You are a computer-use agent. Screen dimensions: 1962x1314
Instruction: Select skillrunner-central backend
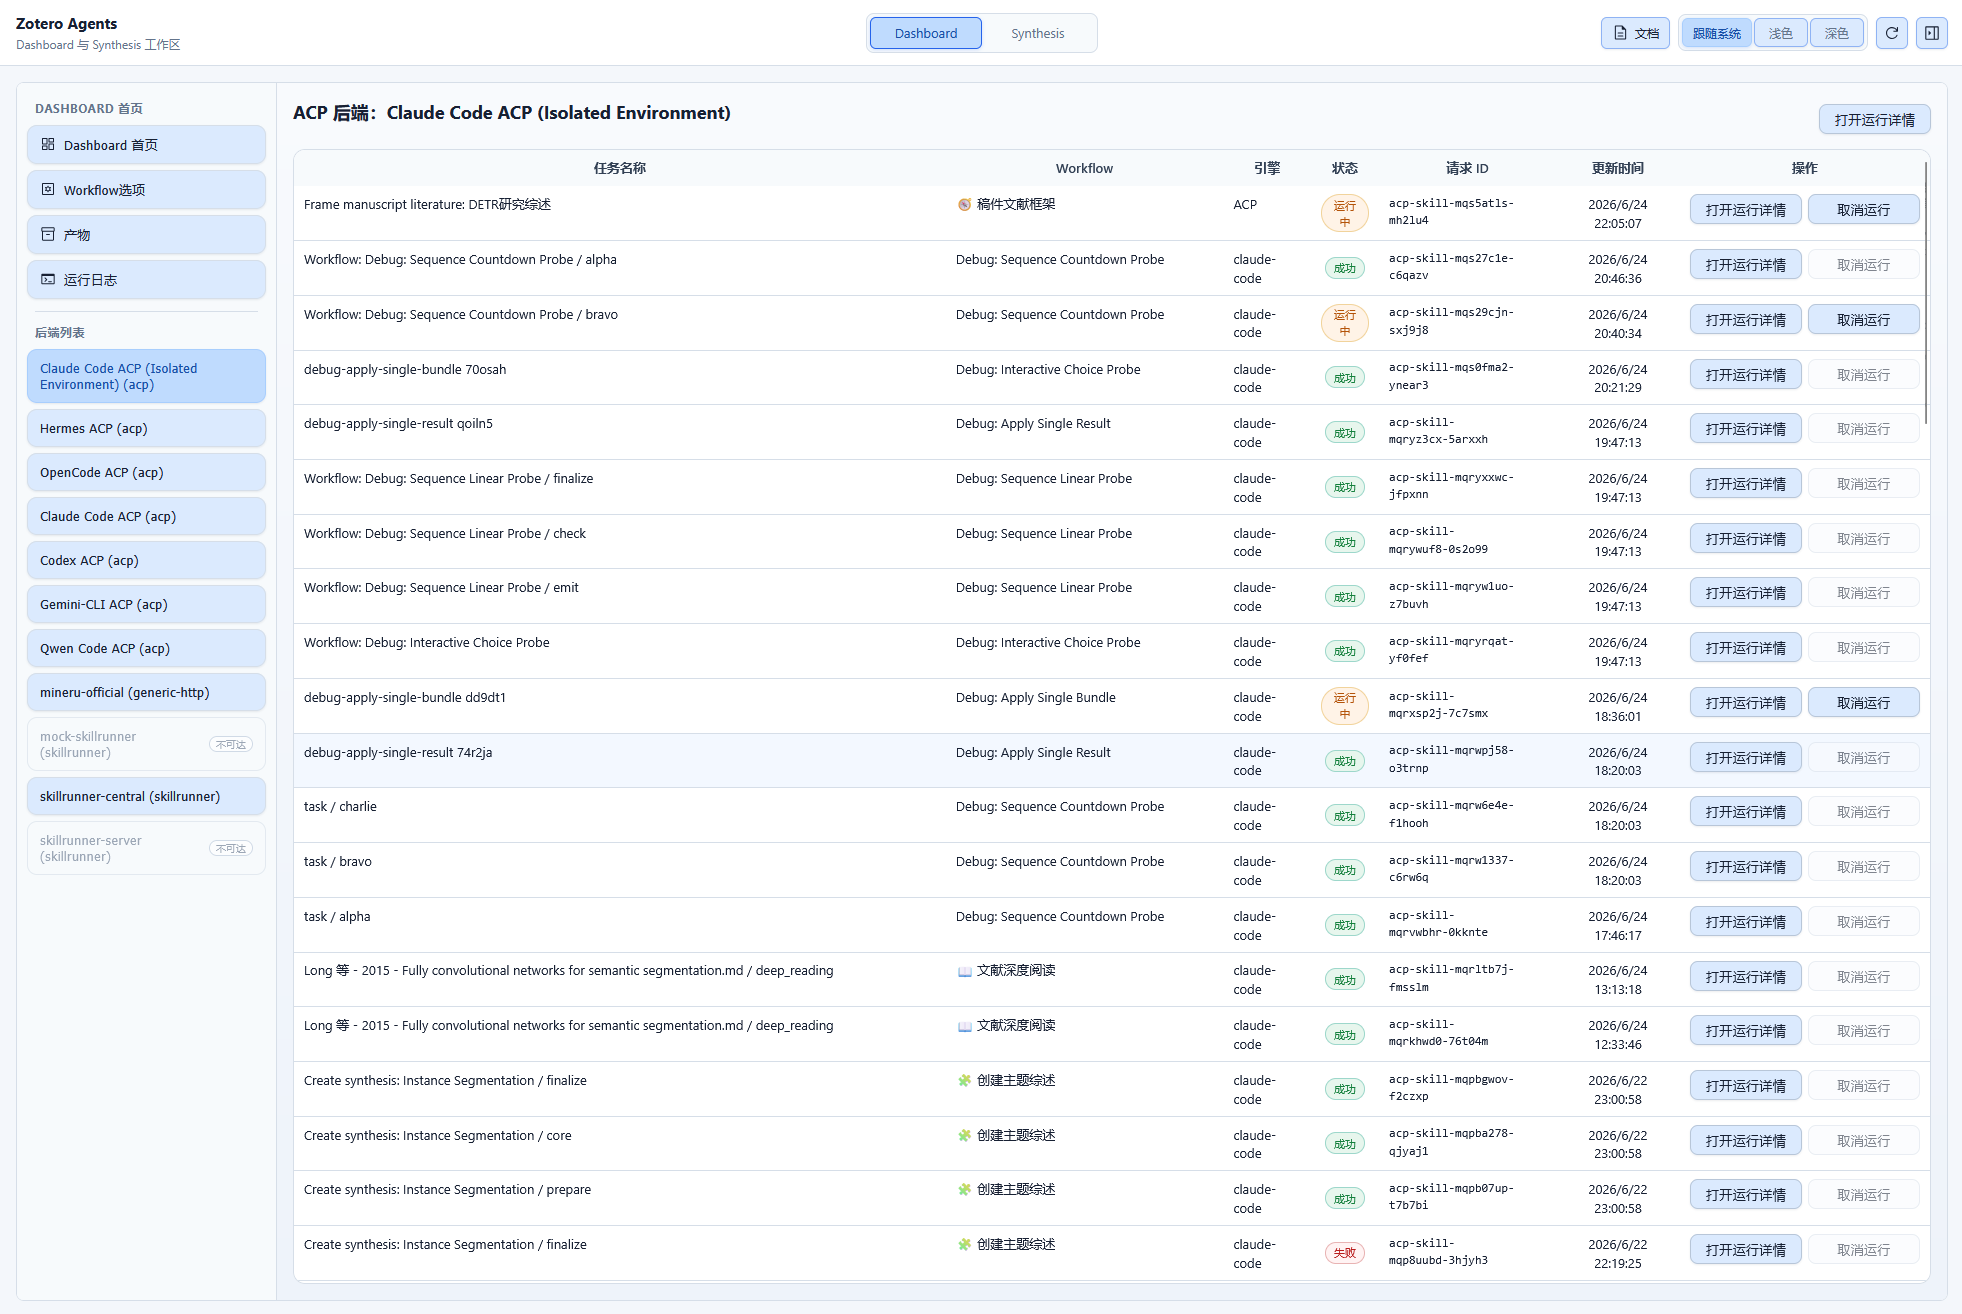tap(146, 796)
